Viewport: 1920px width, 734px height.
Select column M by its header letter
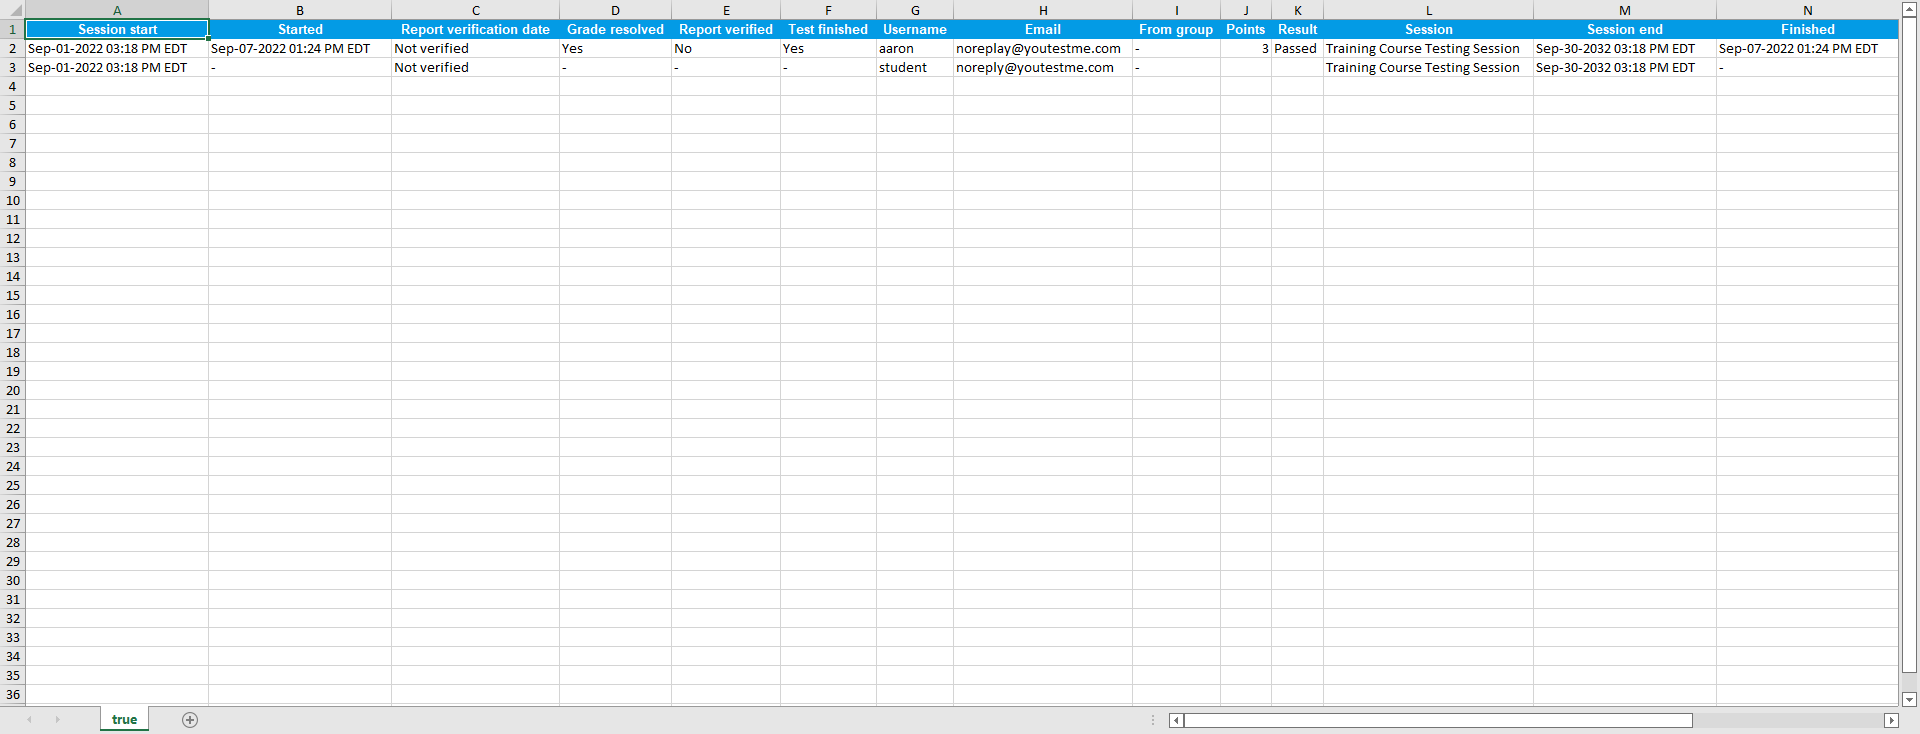coord(1625,10)
